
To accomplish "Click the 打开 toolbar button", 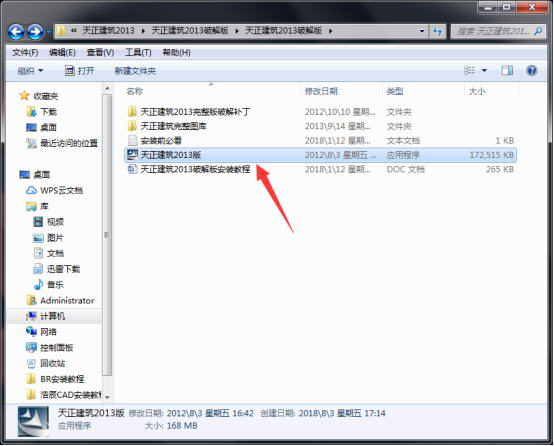I will point(80,71).
